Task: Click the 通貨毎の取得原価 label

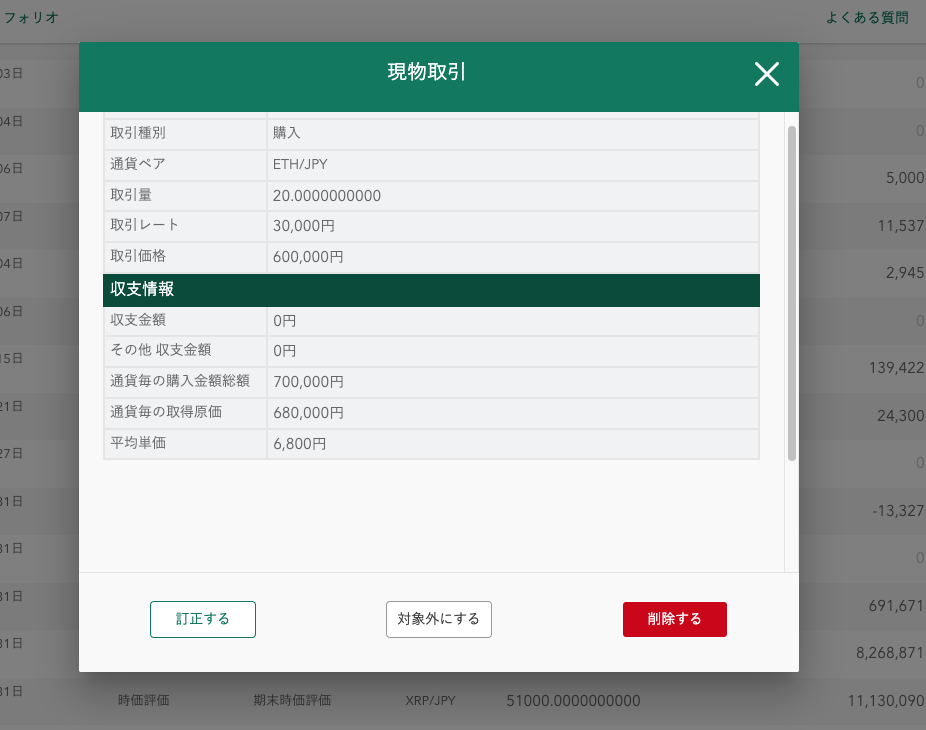Action: pyautogui.click(x=166, y=412)
